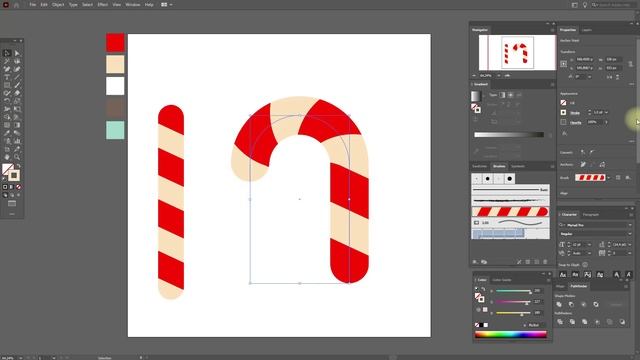Open font style Regular dropdown
This screenshot has height=360, width=640.
(630, 234)
